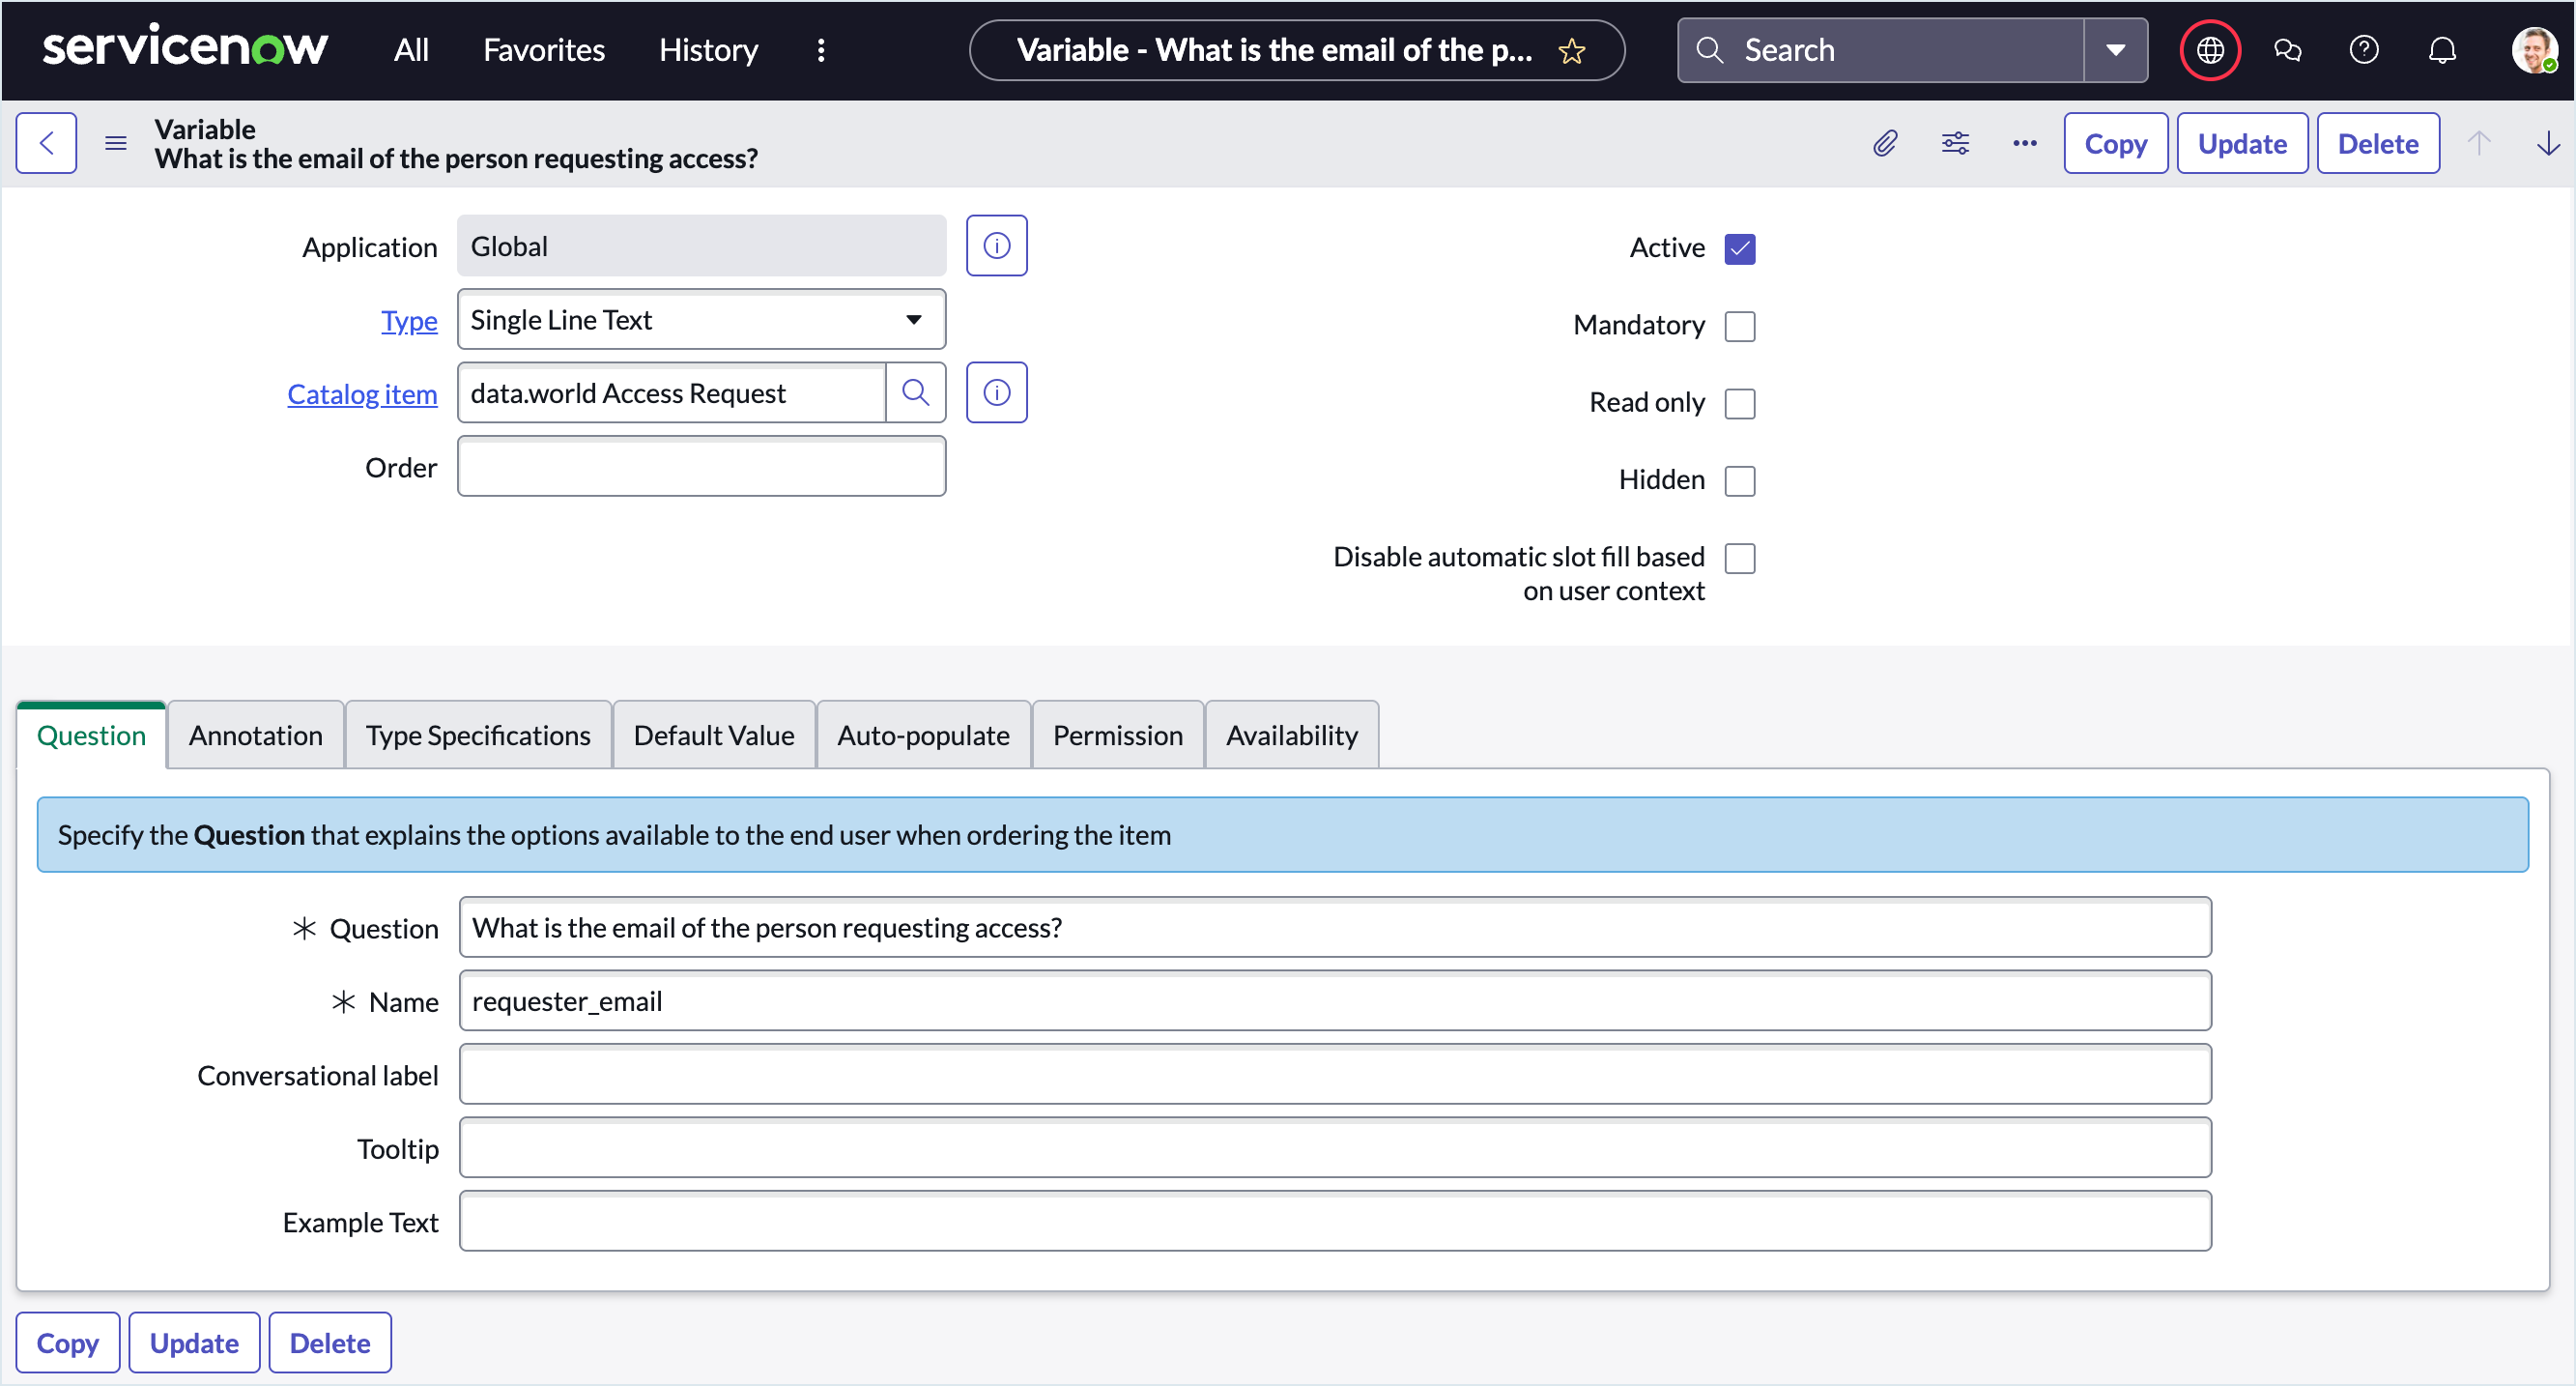Open the personalize form settings icon
The height and width of the screenshot is (1386, 2576).
(1955, 144)
